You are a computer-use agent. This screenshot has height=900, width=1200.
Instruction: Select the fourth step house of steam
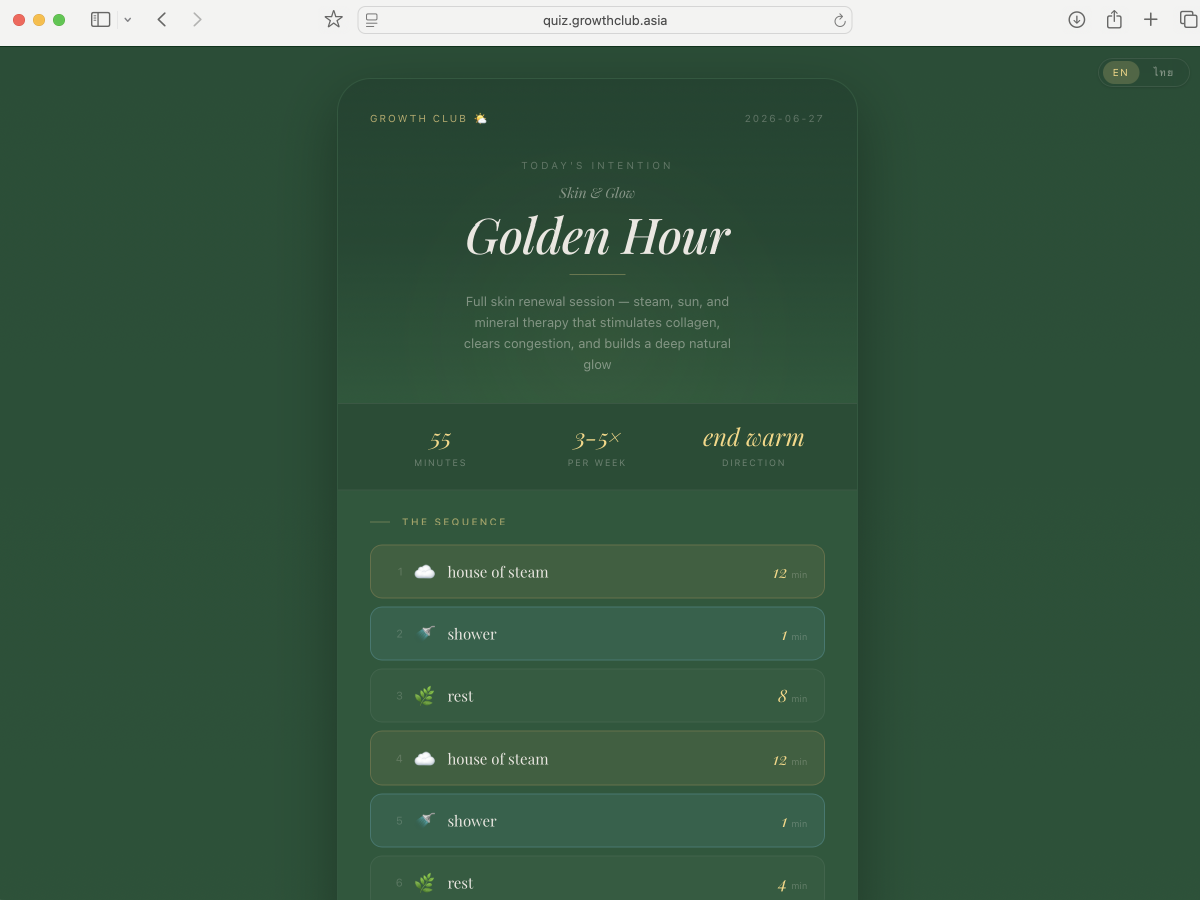597,759
